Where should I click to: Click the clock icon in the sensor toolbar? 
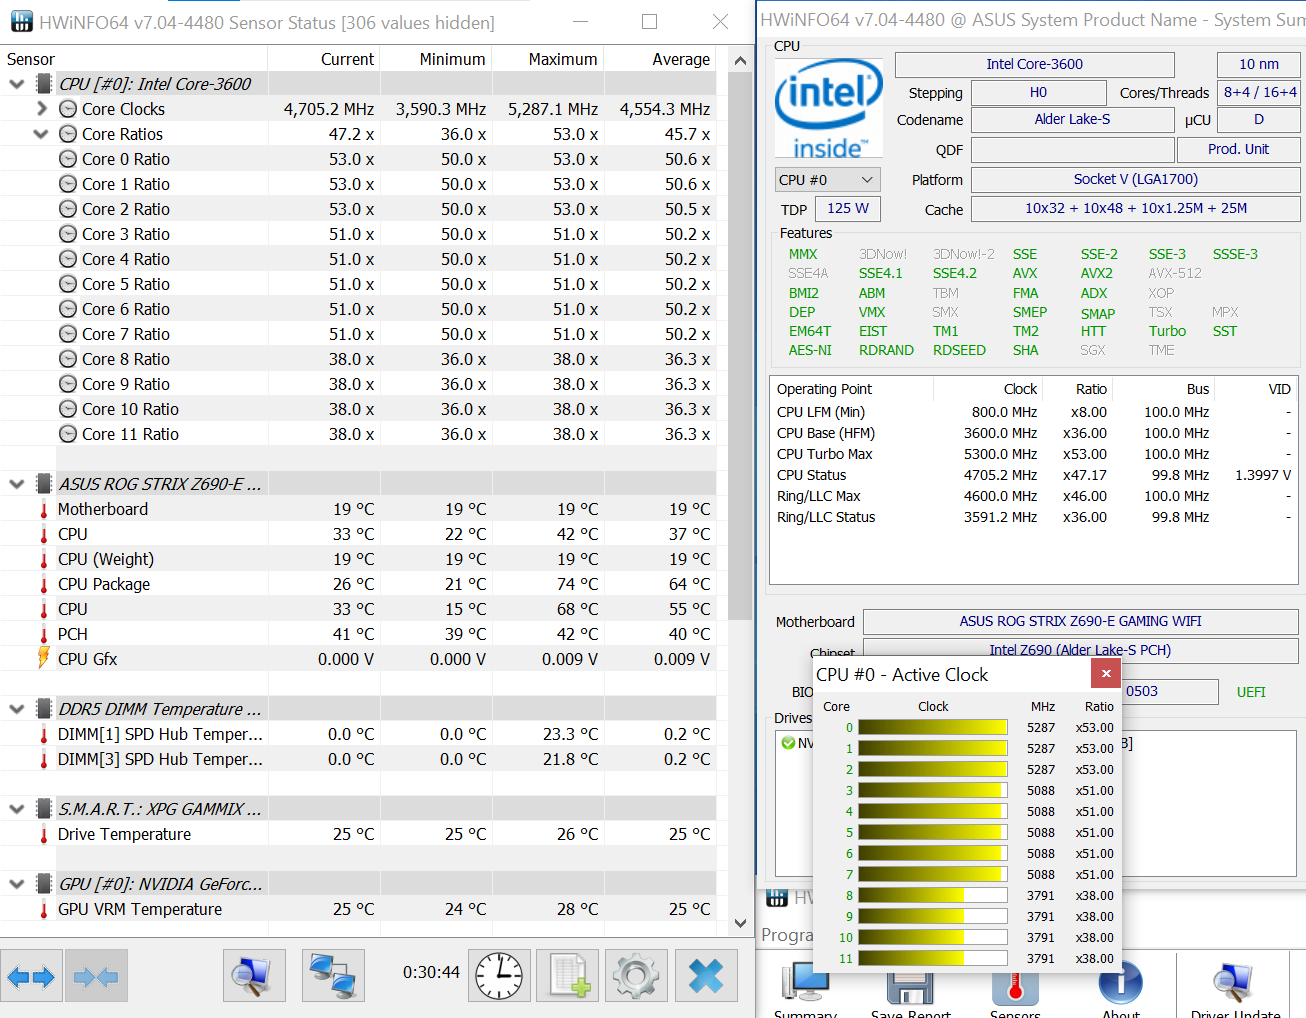(499, 975)
